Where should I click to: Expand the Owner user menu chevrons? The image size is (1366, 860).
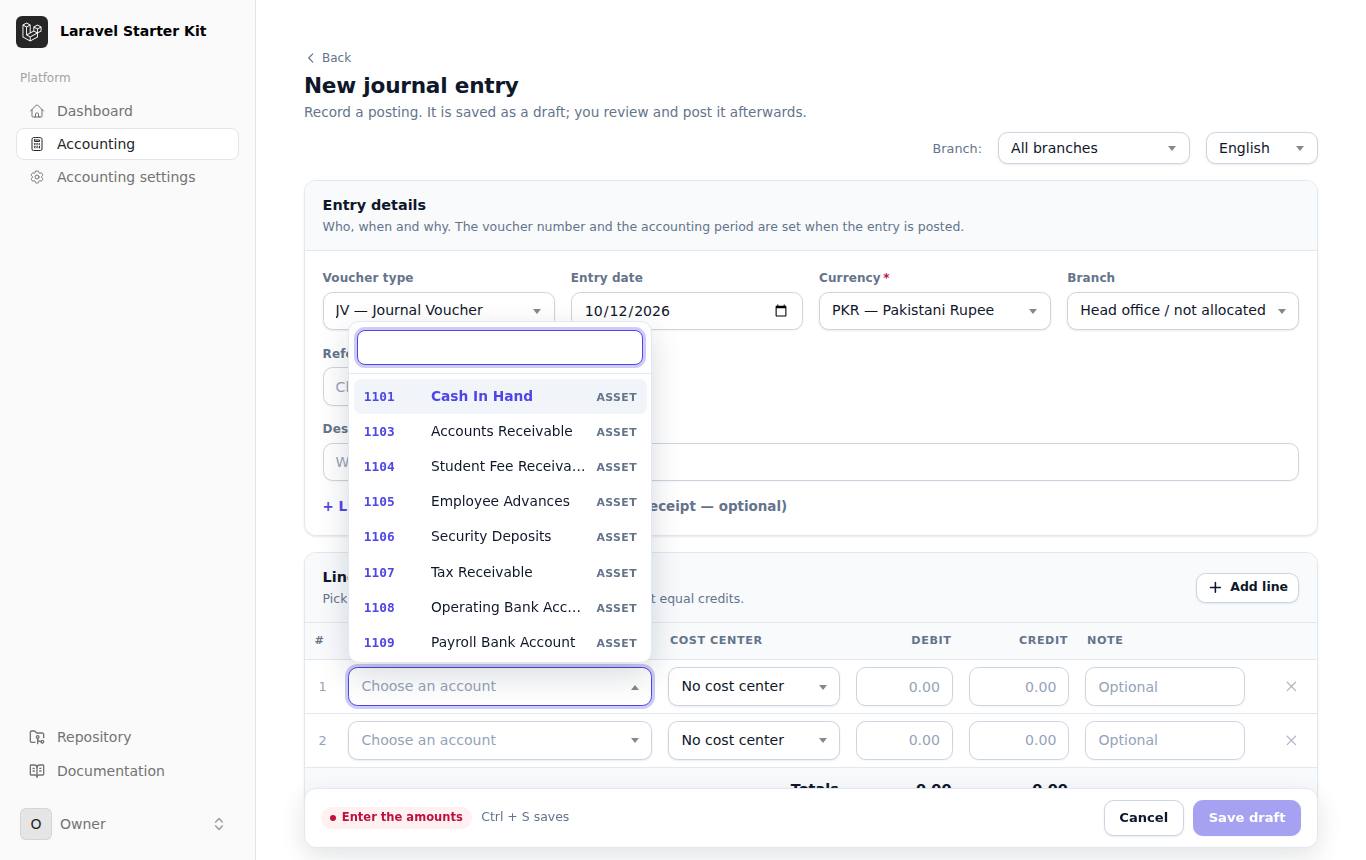[219, 824]
